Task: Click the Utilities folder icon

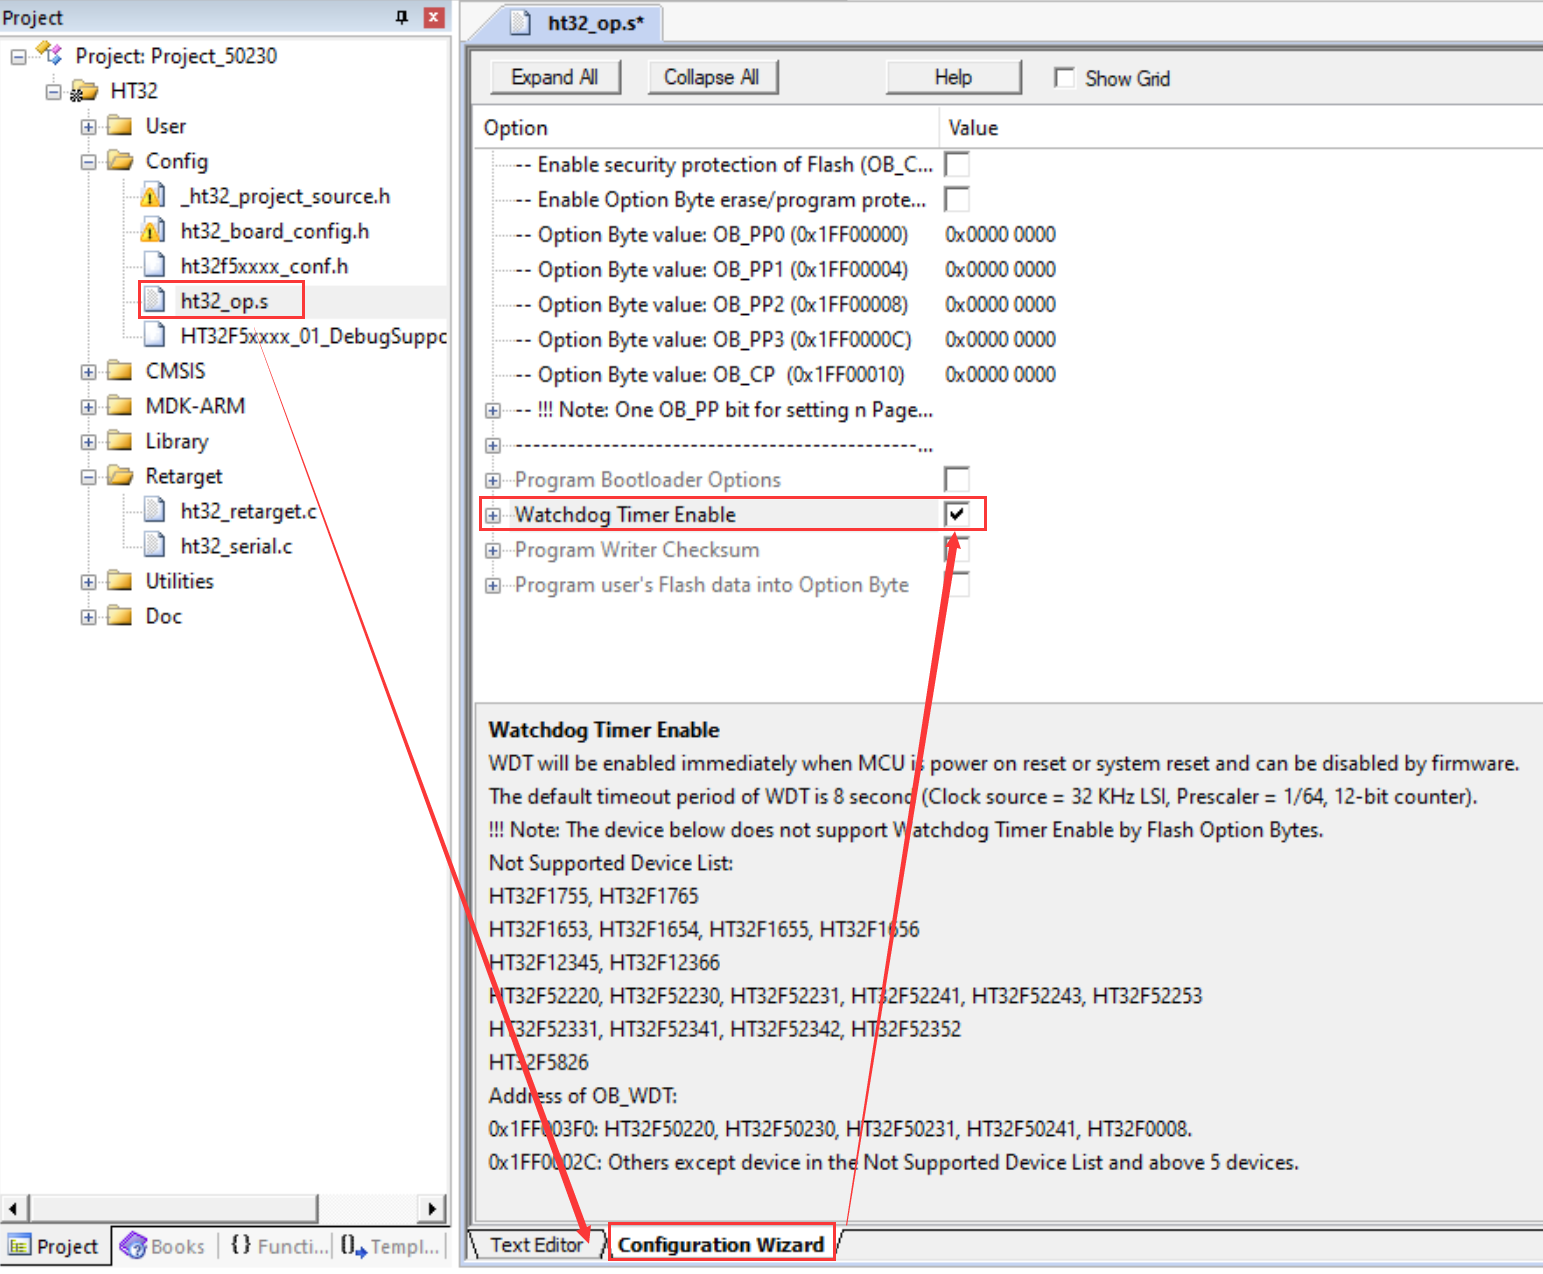Action: [120, 581]
